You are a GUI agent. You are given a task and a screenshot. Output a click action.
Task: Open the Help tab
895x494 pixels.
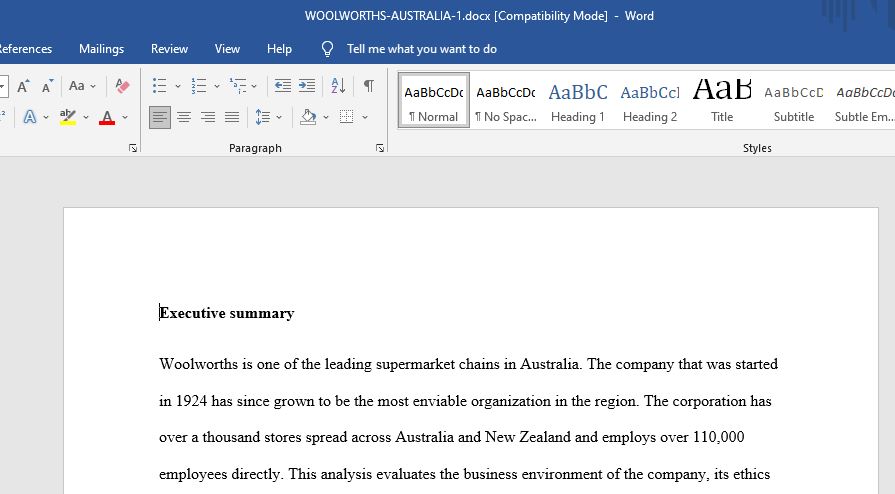coord(279,49)
